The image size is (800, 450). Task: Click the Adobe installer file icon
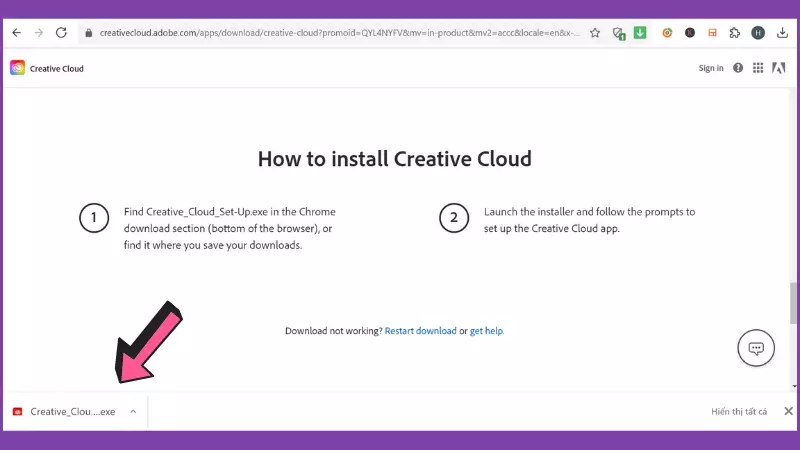(17, 412)
